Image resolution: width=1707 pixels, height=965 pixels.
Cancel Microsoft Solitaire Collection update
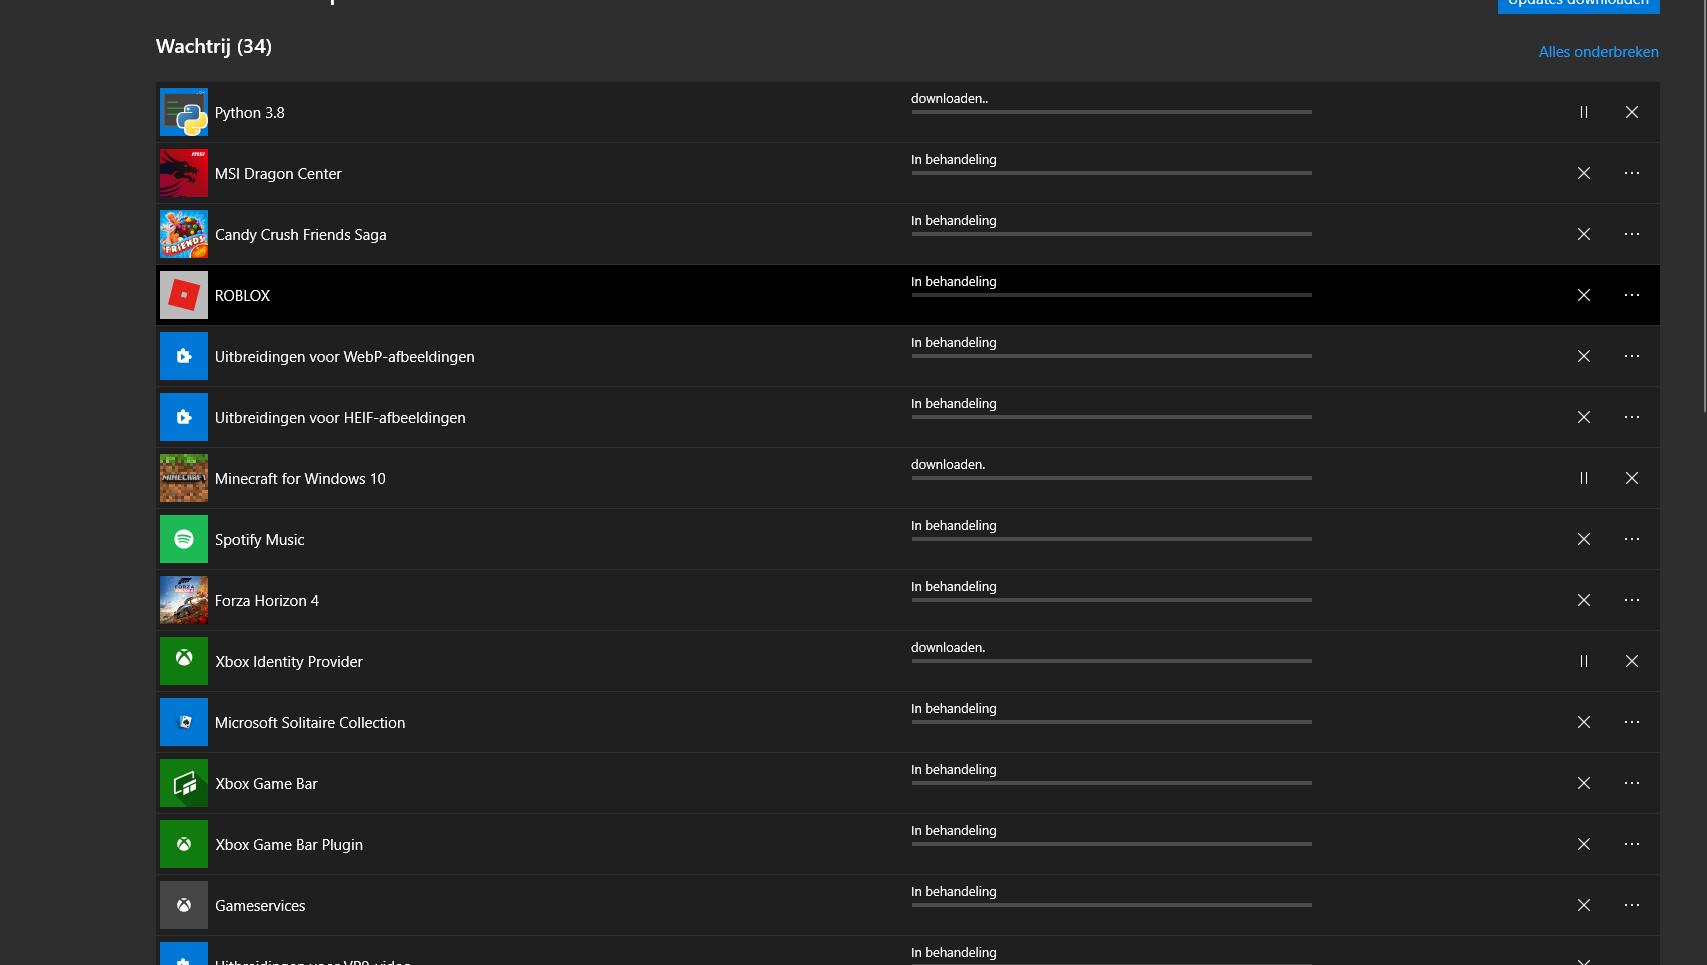[x=1584, y=722]
